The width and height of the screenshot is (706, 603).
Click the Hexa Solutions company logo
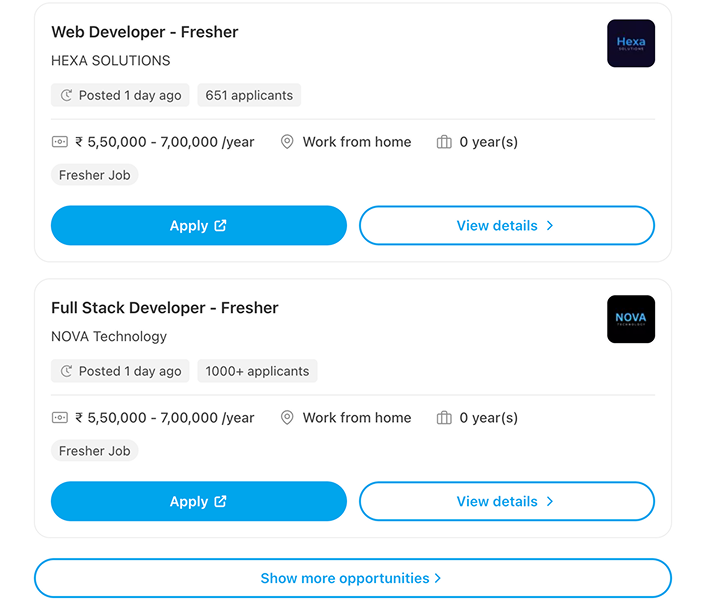631,44
